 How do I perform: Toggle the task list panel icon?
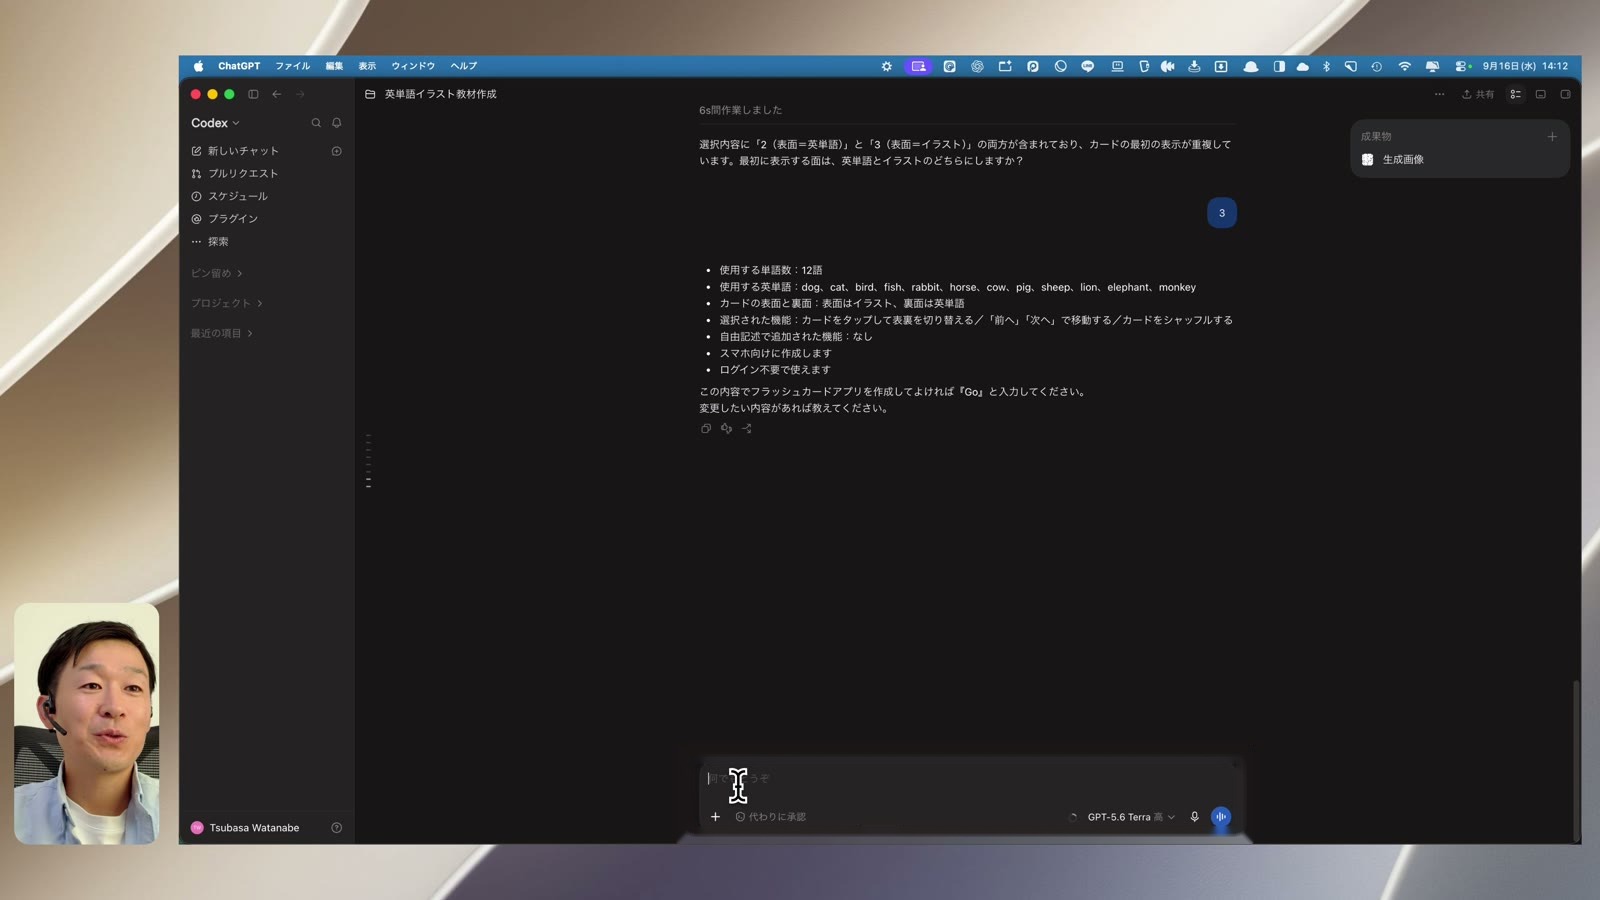tap(1516, 94)
